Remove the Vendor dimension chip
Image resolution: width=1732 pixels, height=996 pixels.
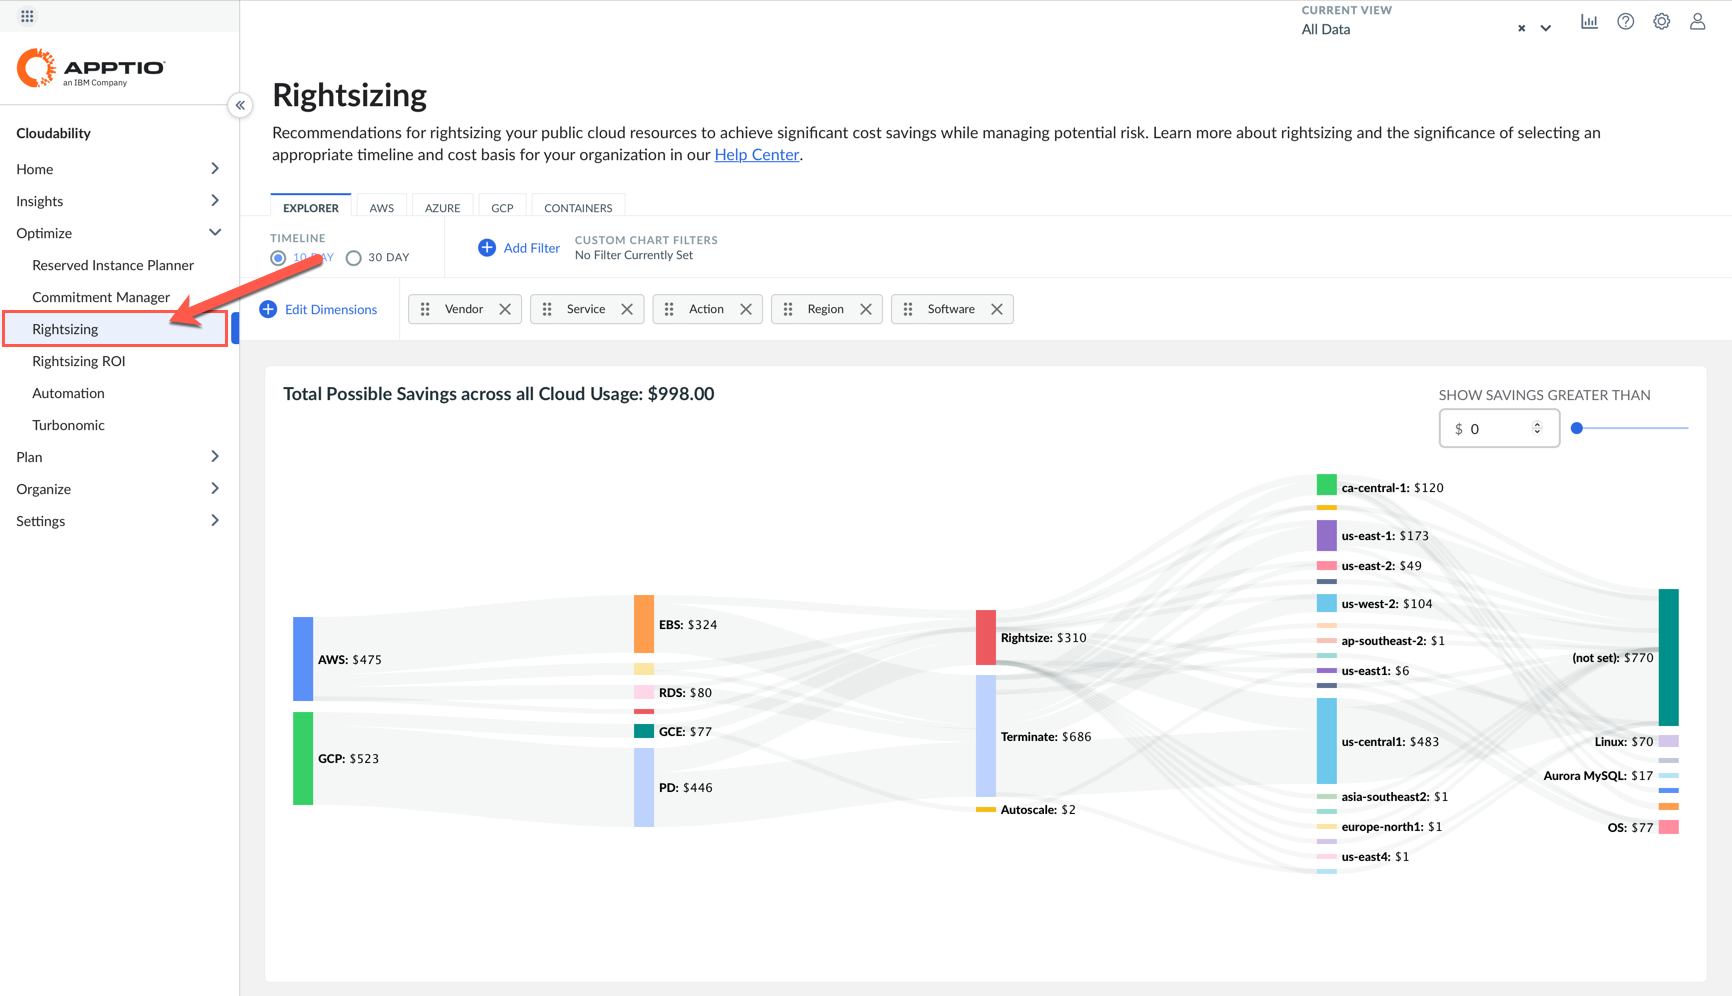pos(505,309)
